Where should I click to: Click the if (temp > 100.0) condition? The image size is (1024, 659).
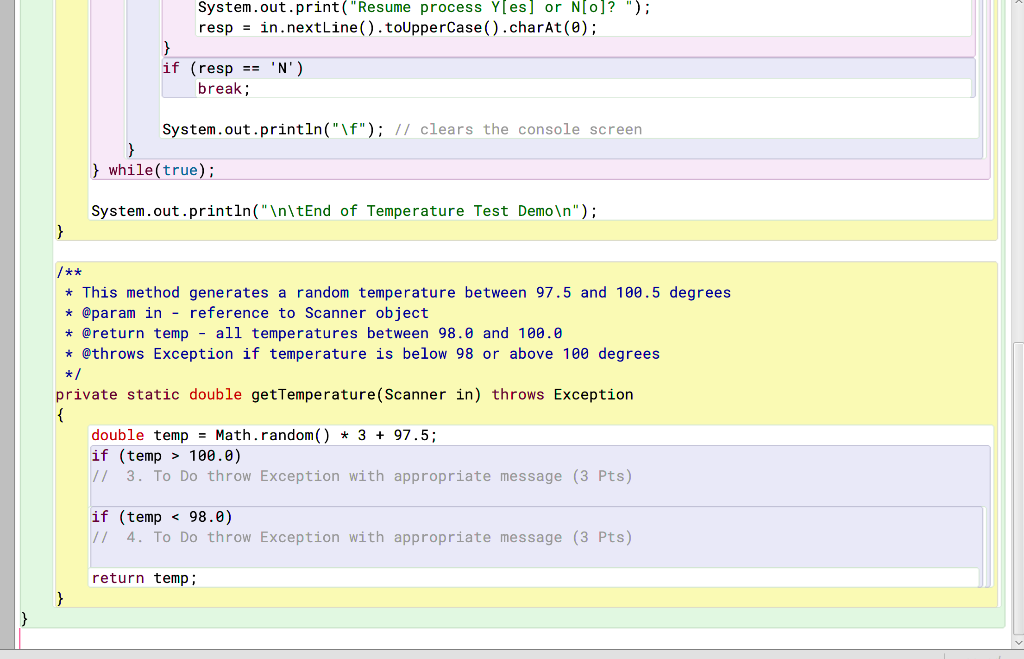tap(165, 455)
